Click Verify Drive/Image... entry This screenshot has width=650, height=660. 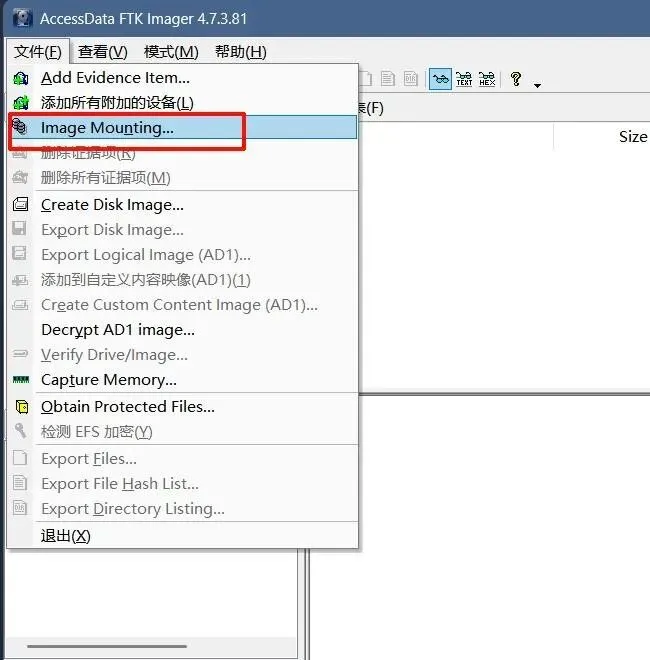click(x=183, y=355)
